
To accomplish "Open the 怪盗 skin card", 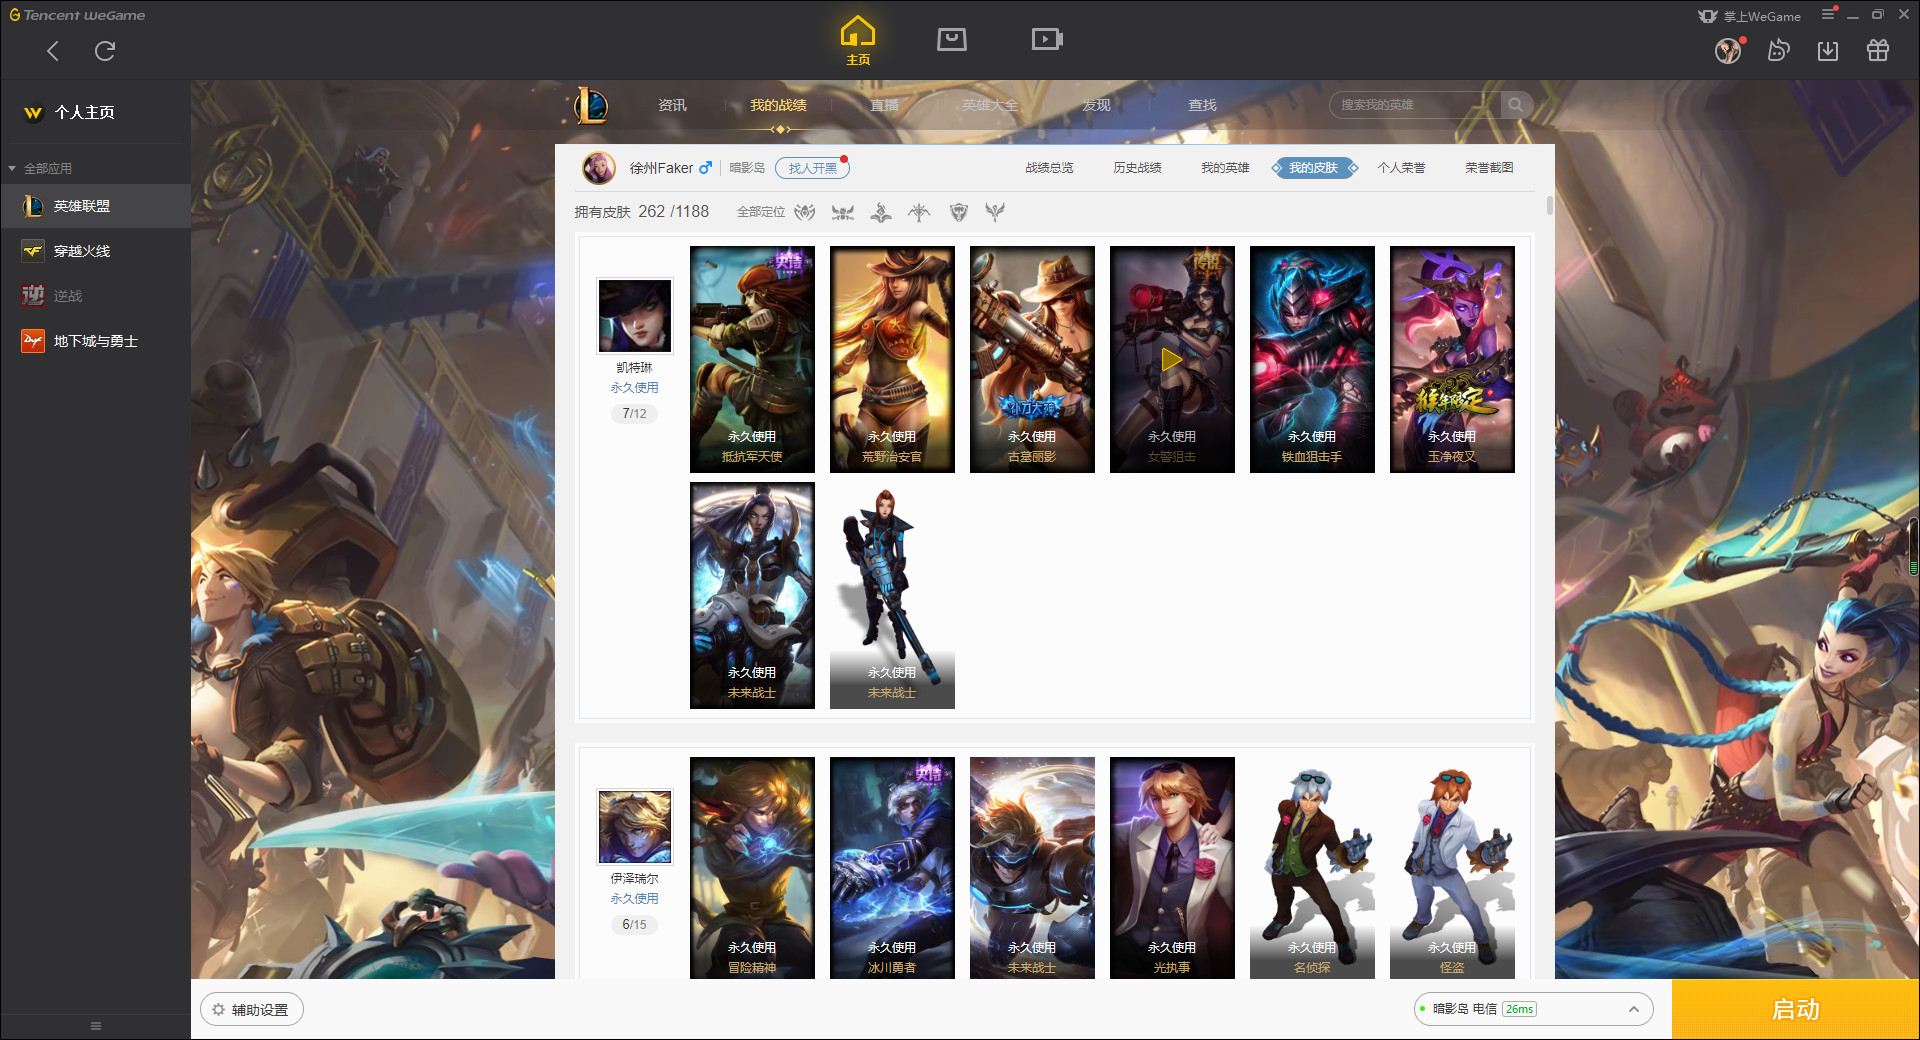I will tap(1452, 868).
